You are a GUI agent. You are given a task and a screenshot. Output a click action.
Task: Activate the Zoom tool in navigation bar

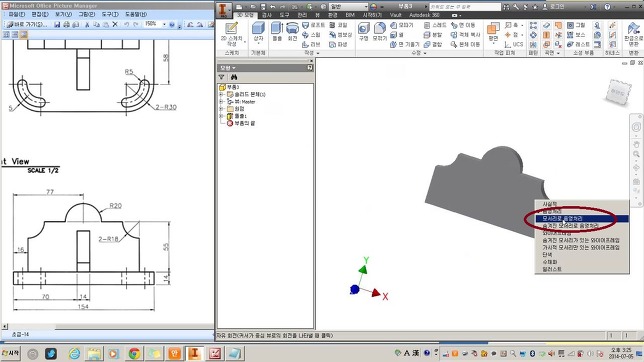pyautogui.click(x=636, y=154)
